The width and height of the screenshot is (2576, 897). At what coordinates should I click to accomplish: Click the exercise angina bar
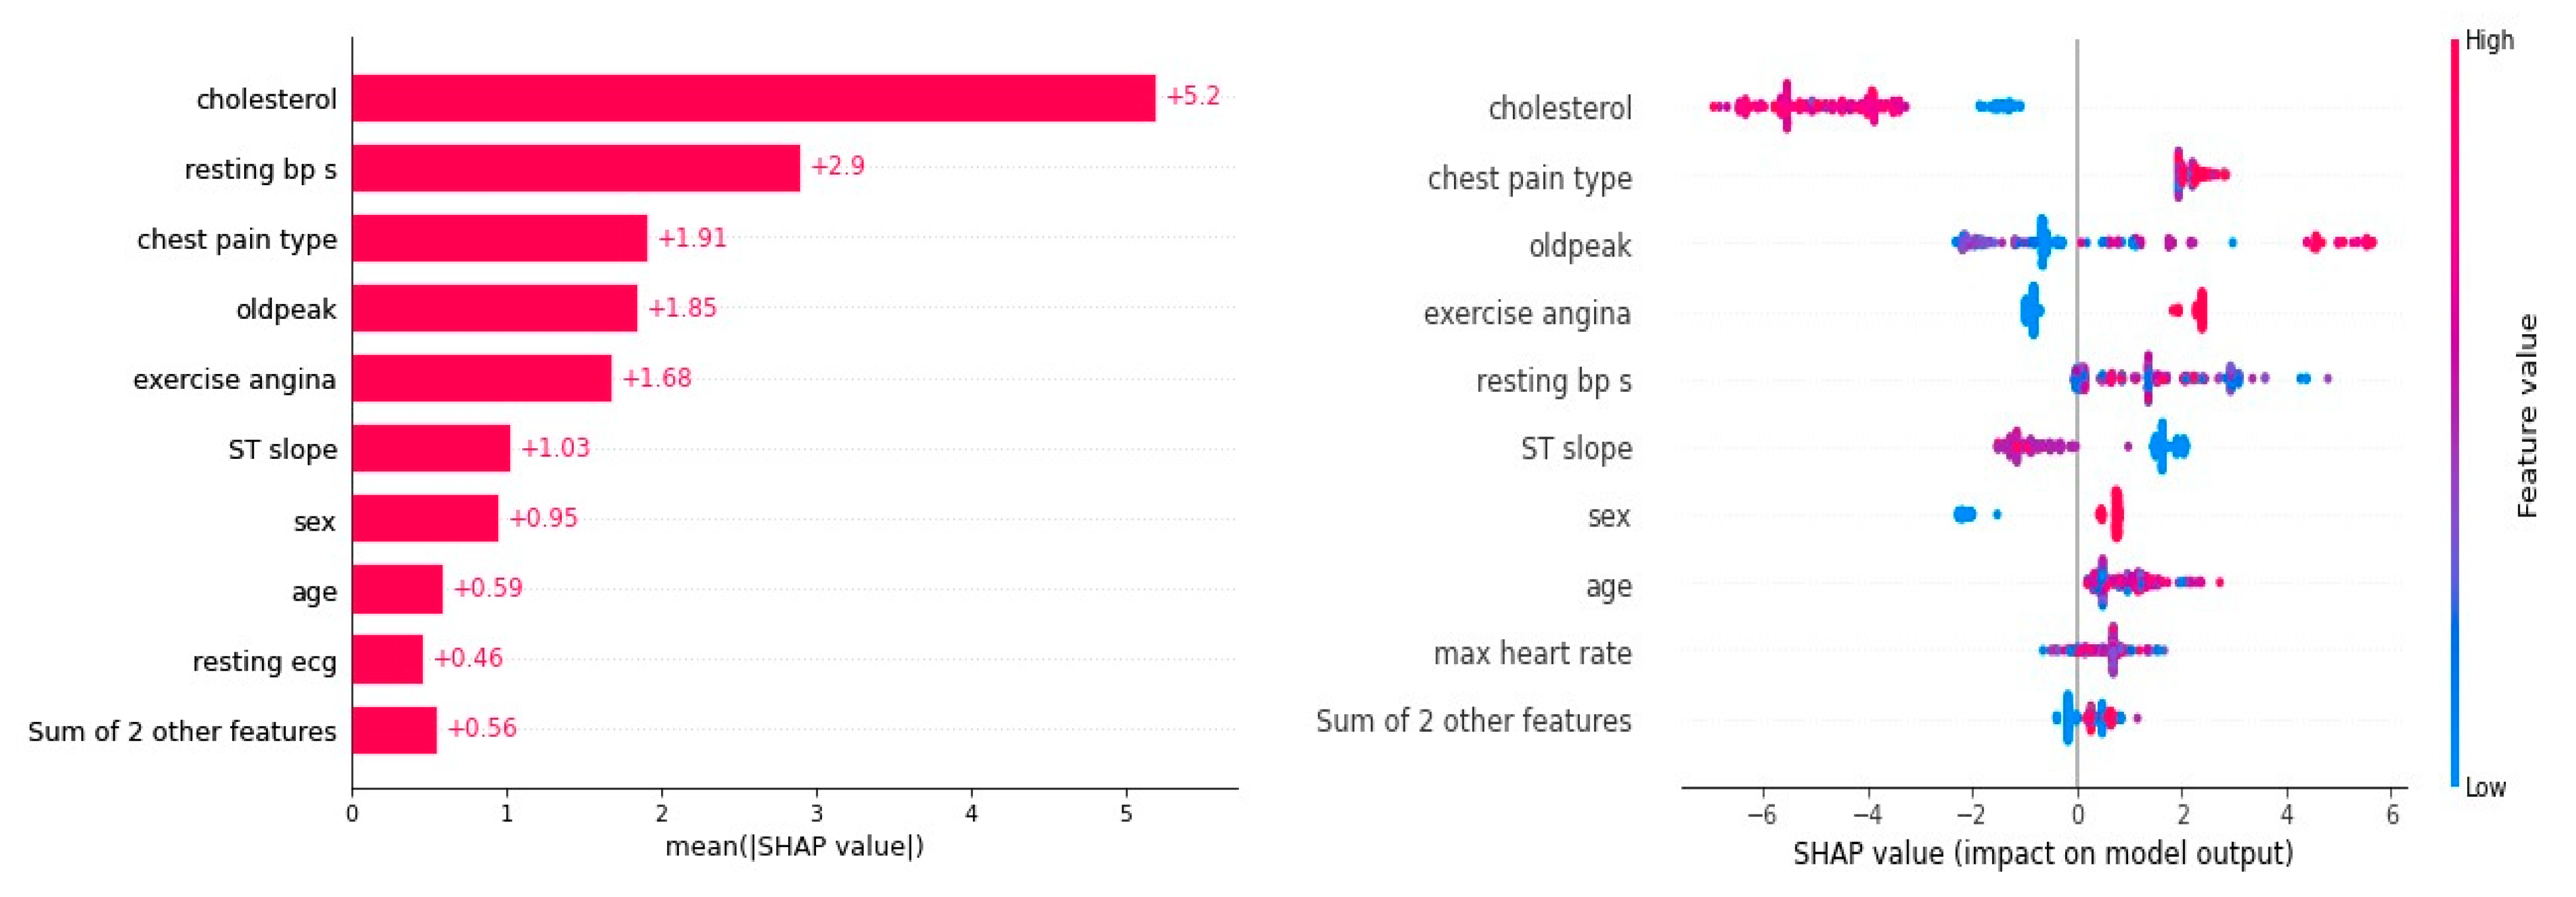coord(480,378)
